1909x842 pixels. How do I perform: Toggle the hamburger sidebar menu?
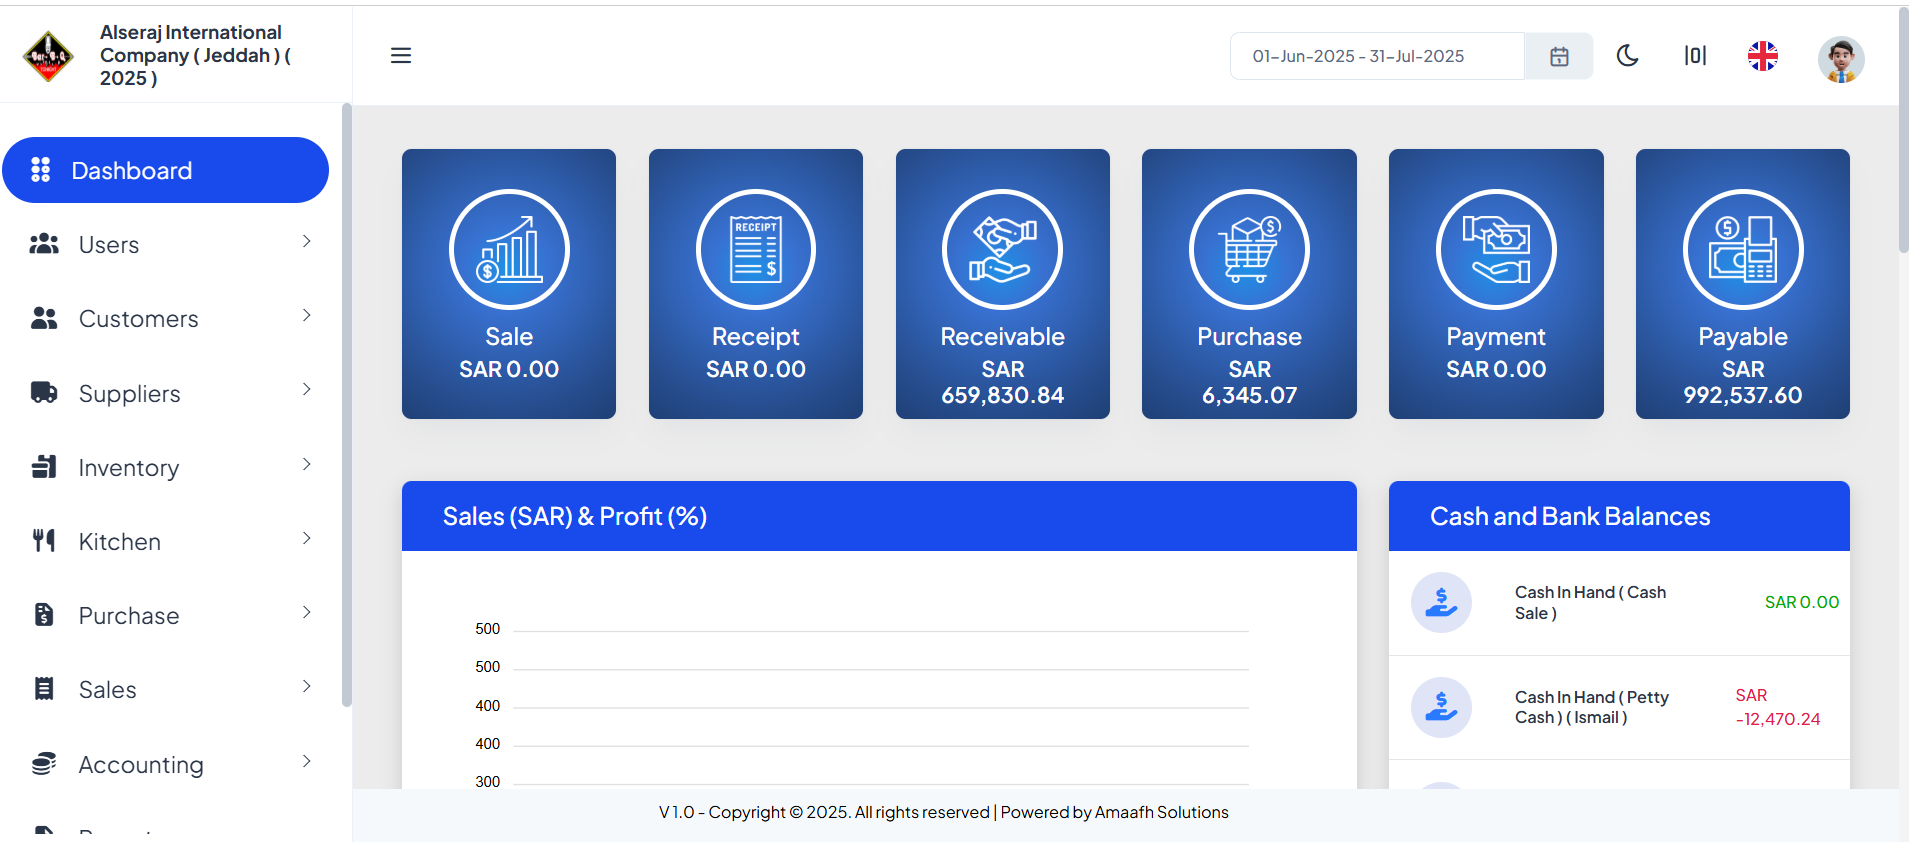coord(401,56)
